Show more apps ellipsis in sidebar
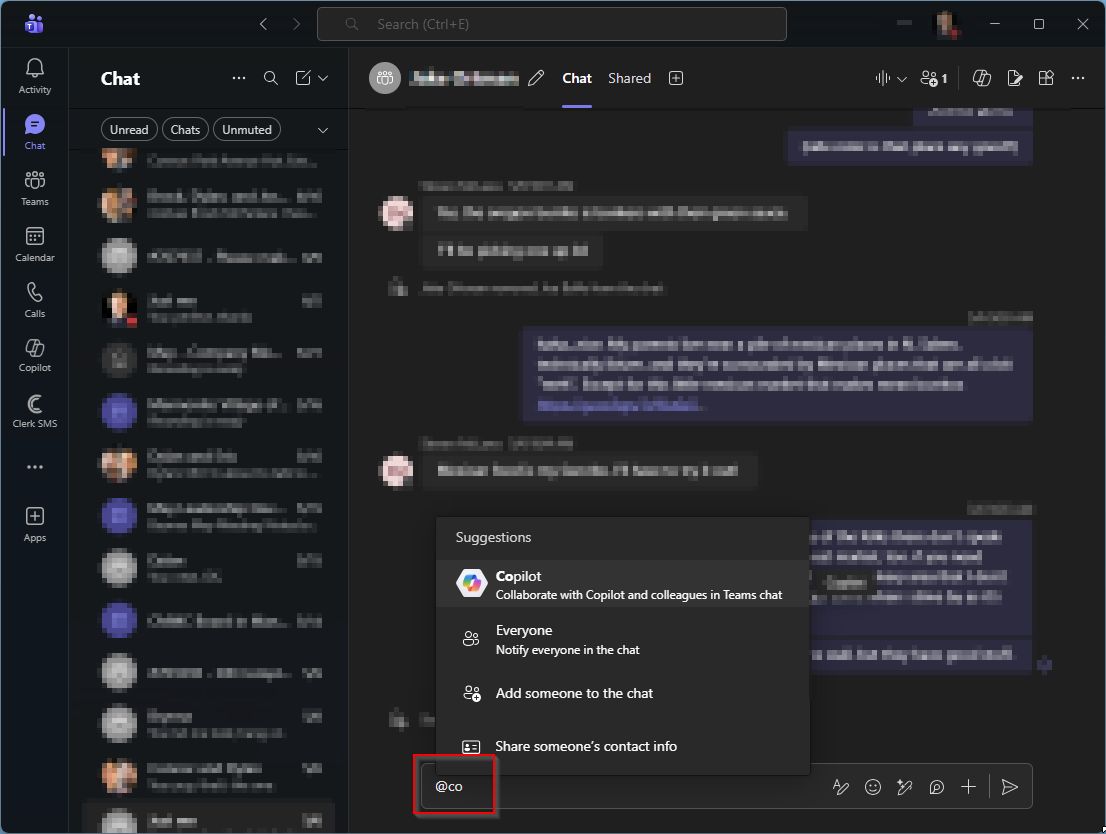1106x834 pixels. pos(35,467)
